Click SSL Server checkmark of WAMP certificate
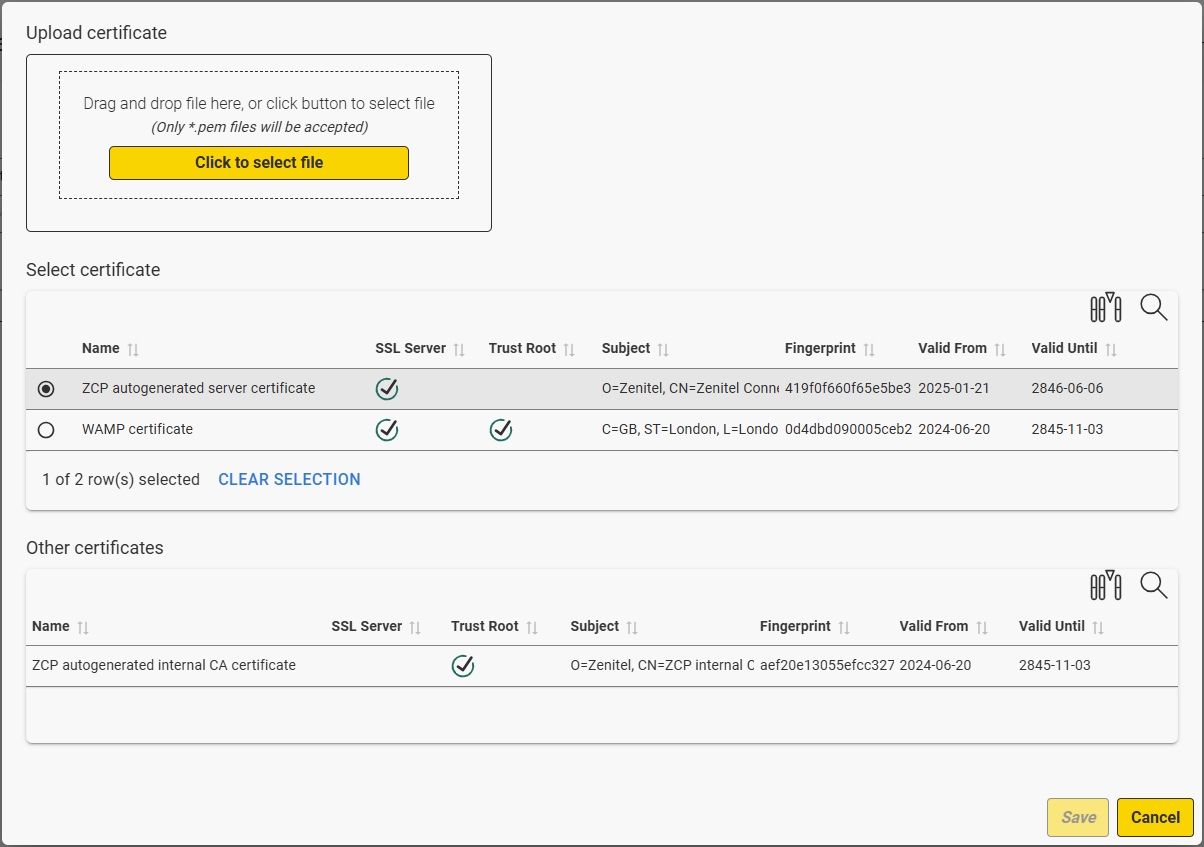This screenshot has width=1204, height=847. [387, 430]
